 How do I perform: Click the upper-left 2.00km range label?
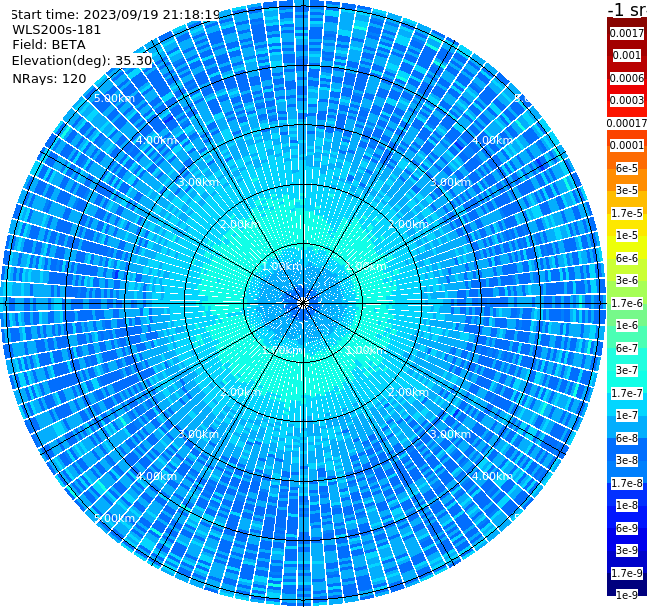click(x=241, y=224)
